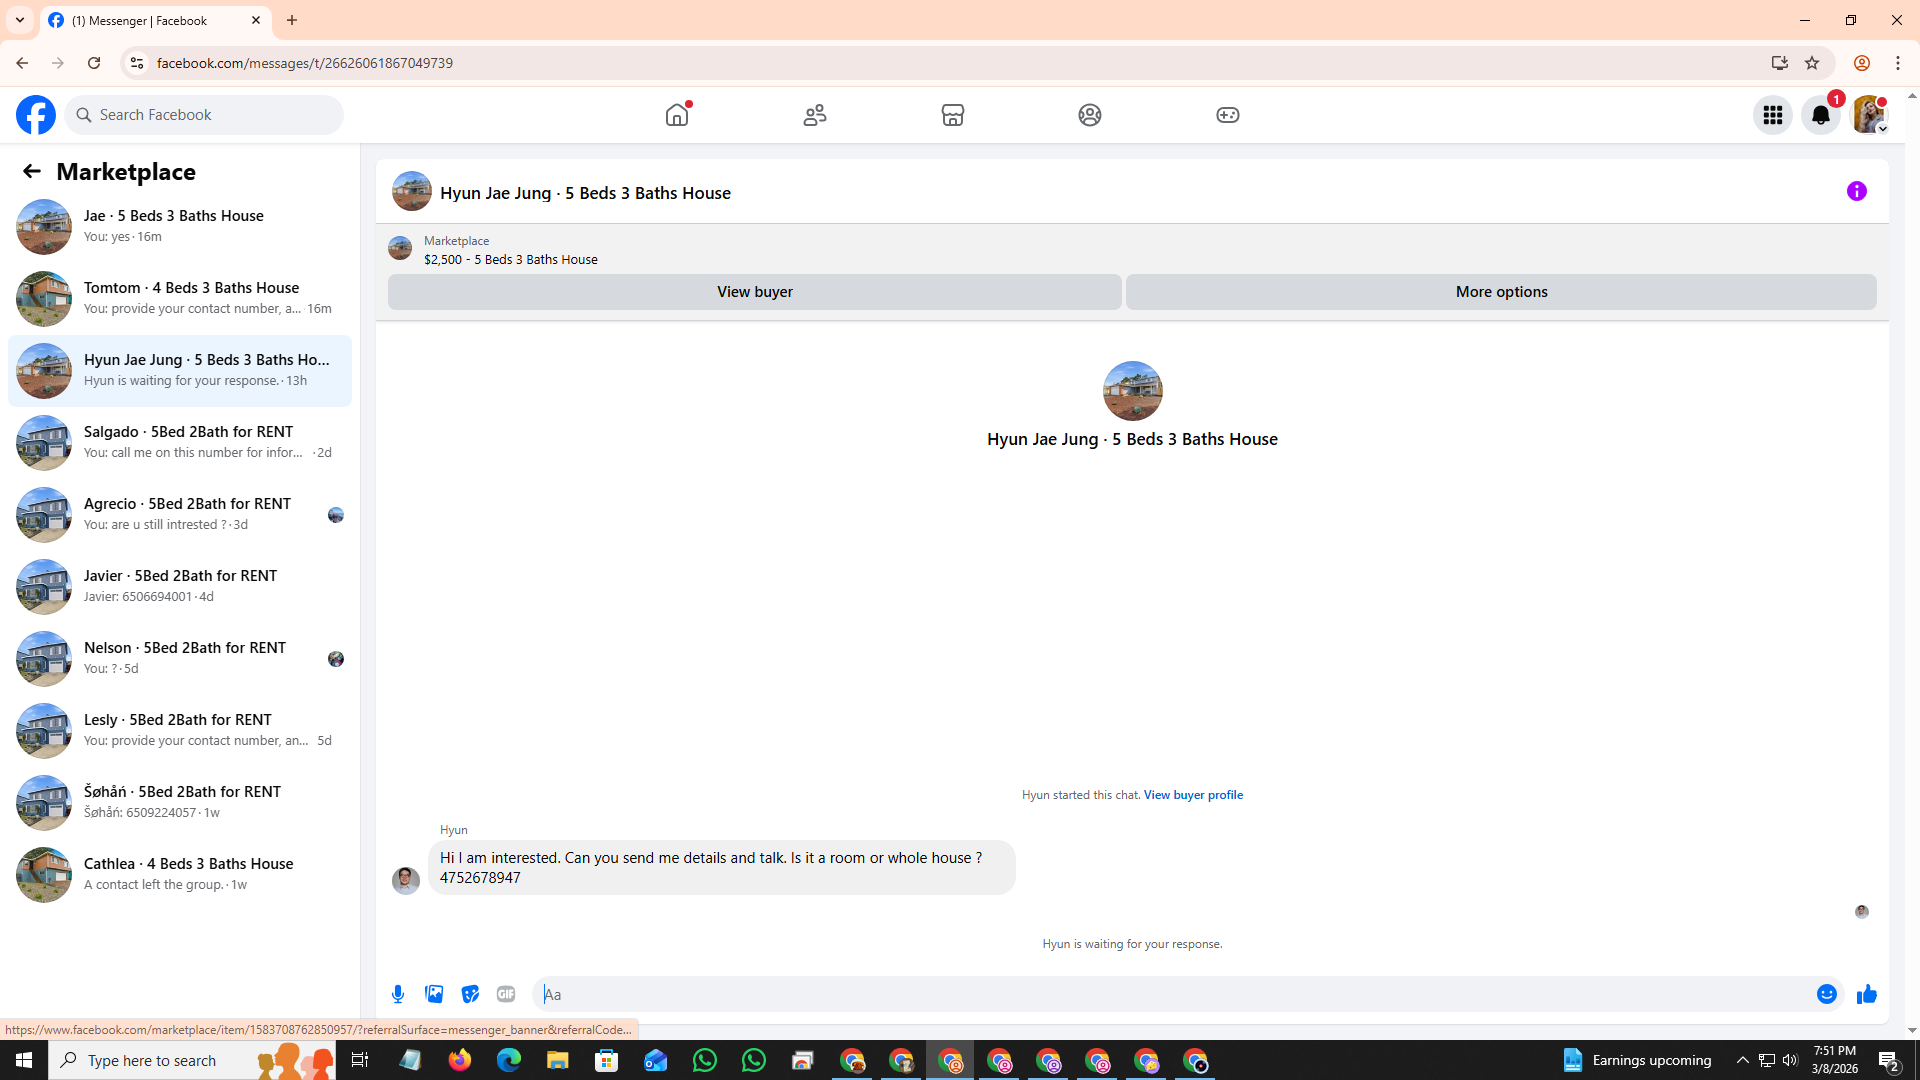The height and width of the screenshot is (1080, 1920).
Task: Click the voice clip microphone icon
Action: coord(398,994)
